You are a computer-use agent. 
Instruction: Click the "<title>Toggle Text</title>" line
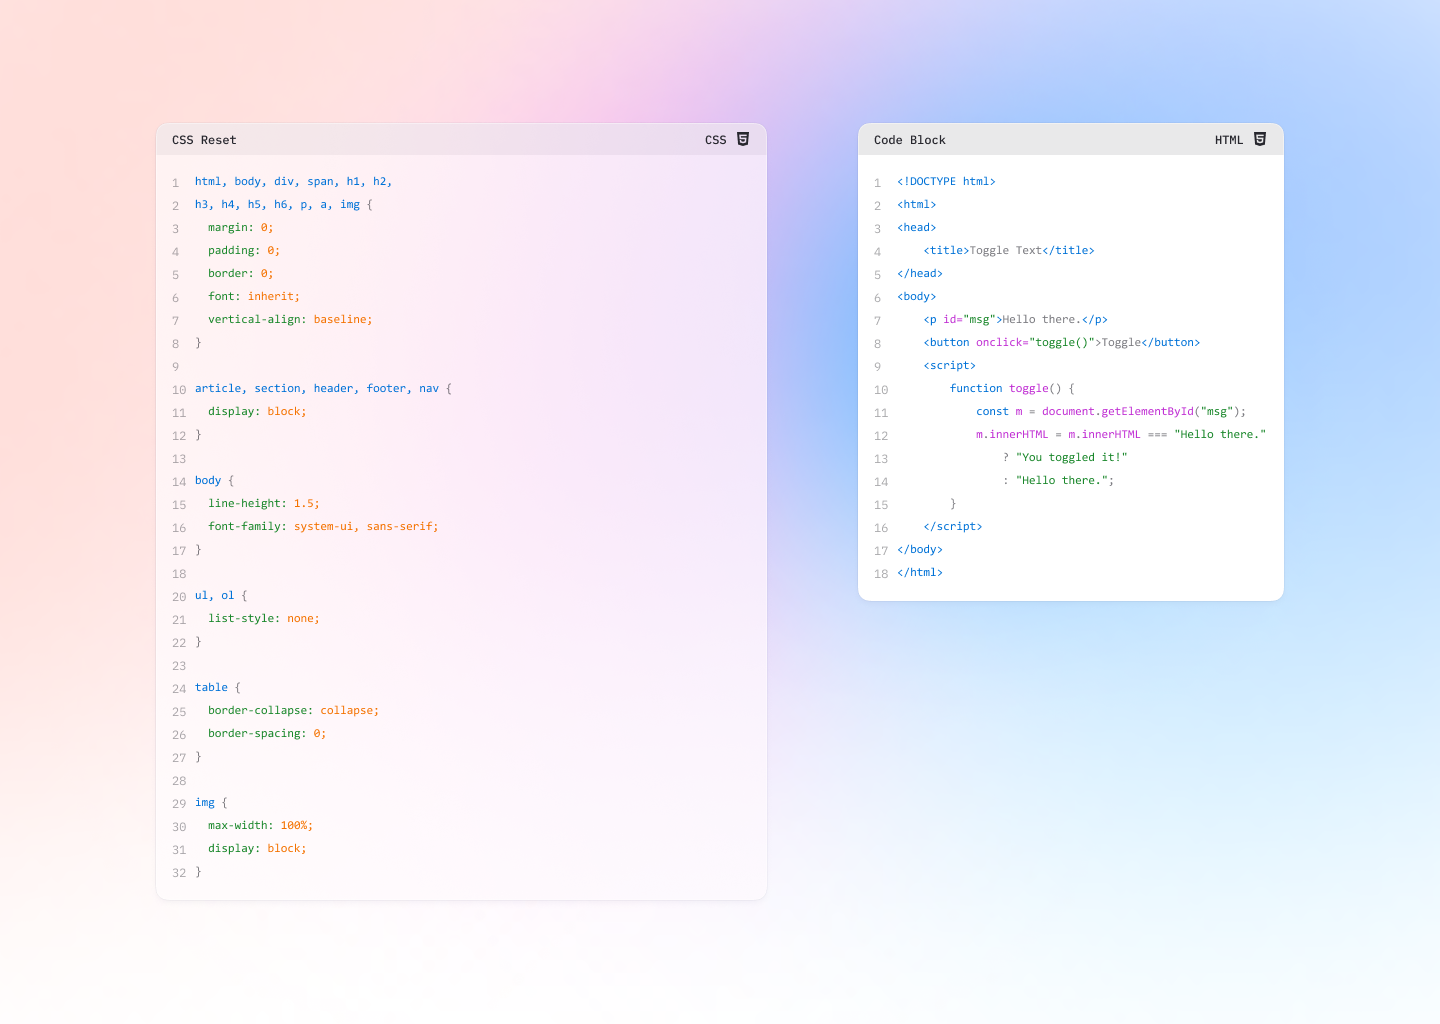1009,251
